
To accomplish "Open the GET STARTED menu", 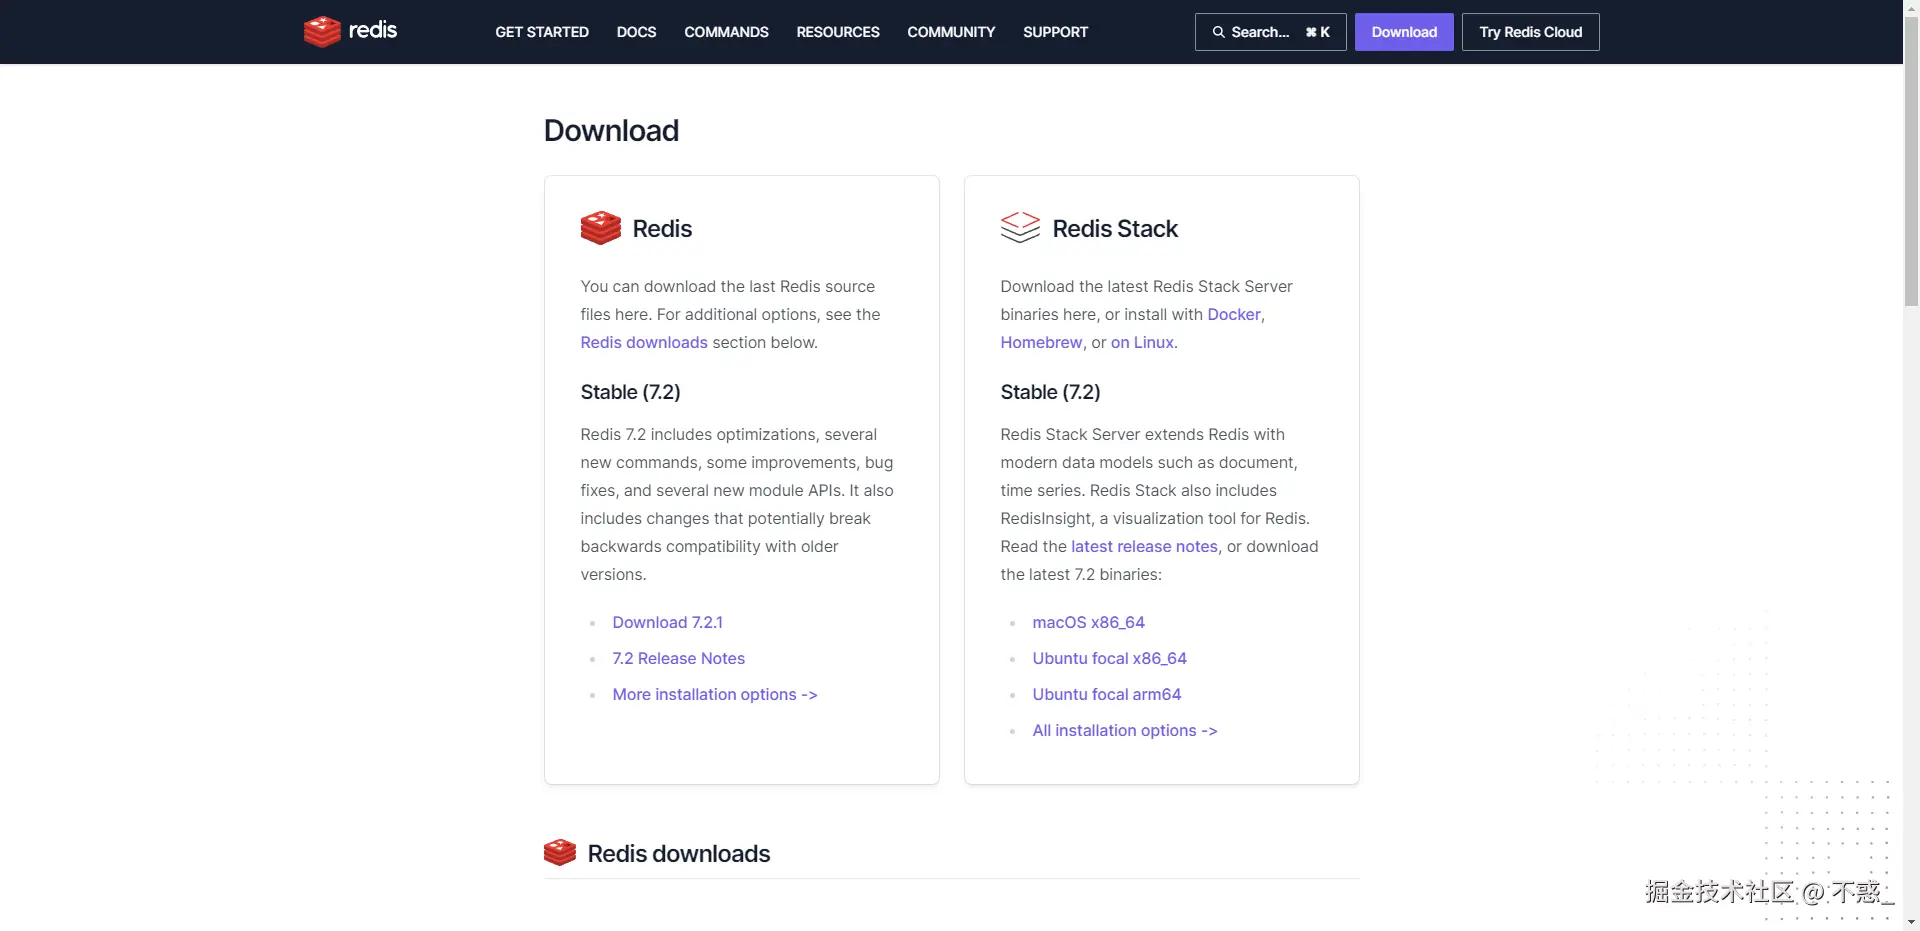I will tap(541, 31).
